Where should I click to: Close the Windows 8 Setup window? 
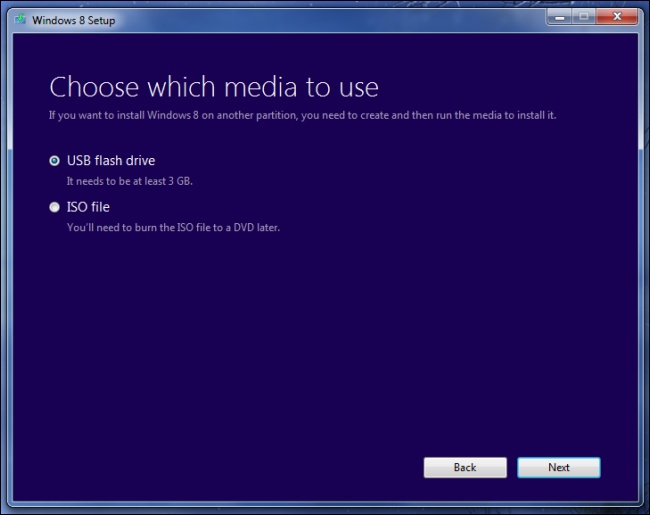(617, 17)
